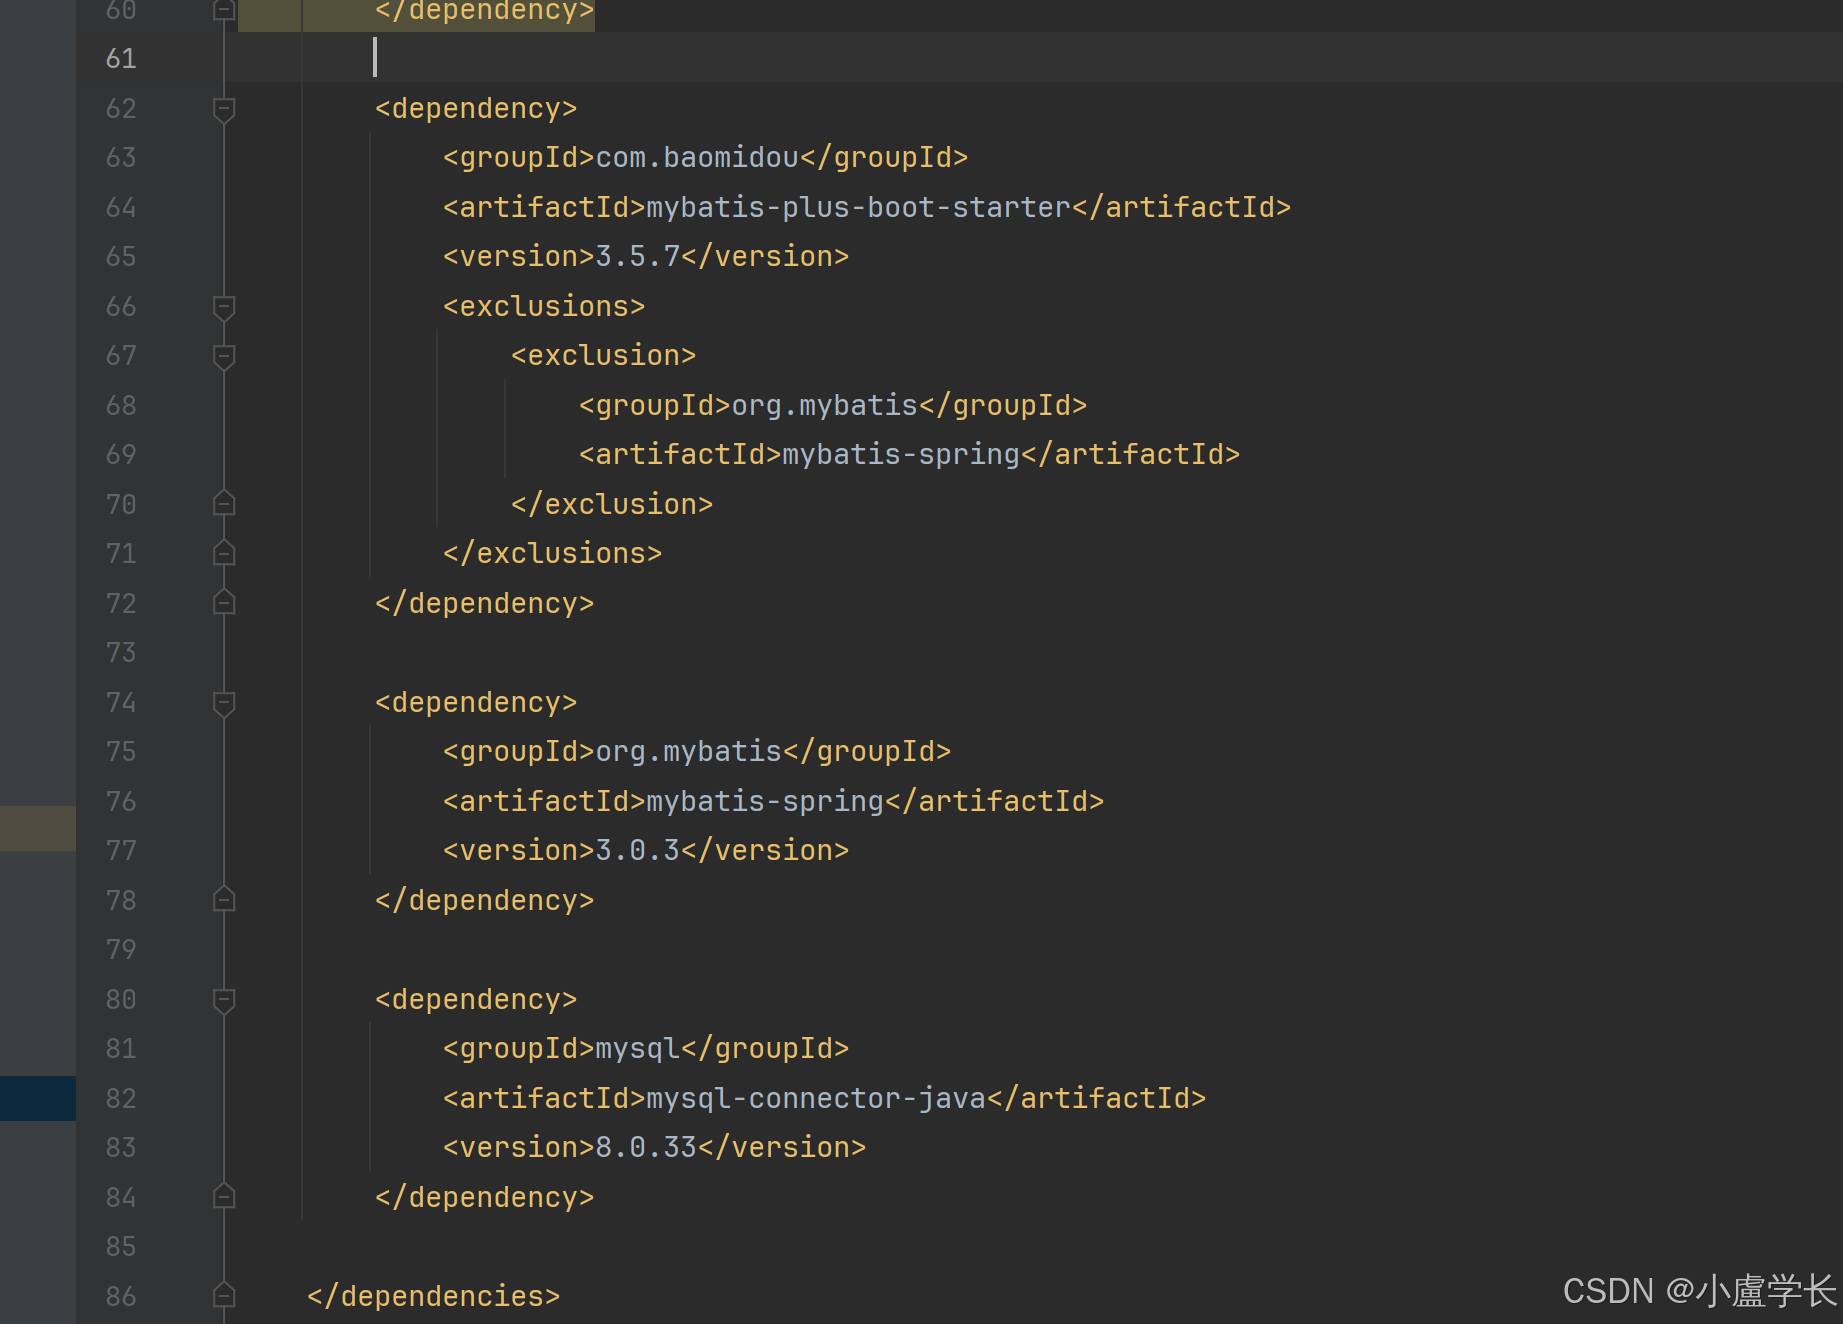Click the artifactId mybatis-plus-boot-starter text
The image size is (1843, 1324).
coord(859,207)
